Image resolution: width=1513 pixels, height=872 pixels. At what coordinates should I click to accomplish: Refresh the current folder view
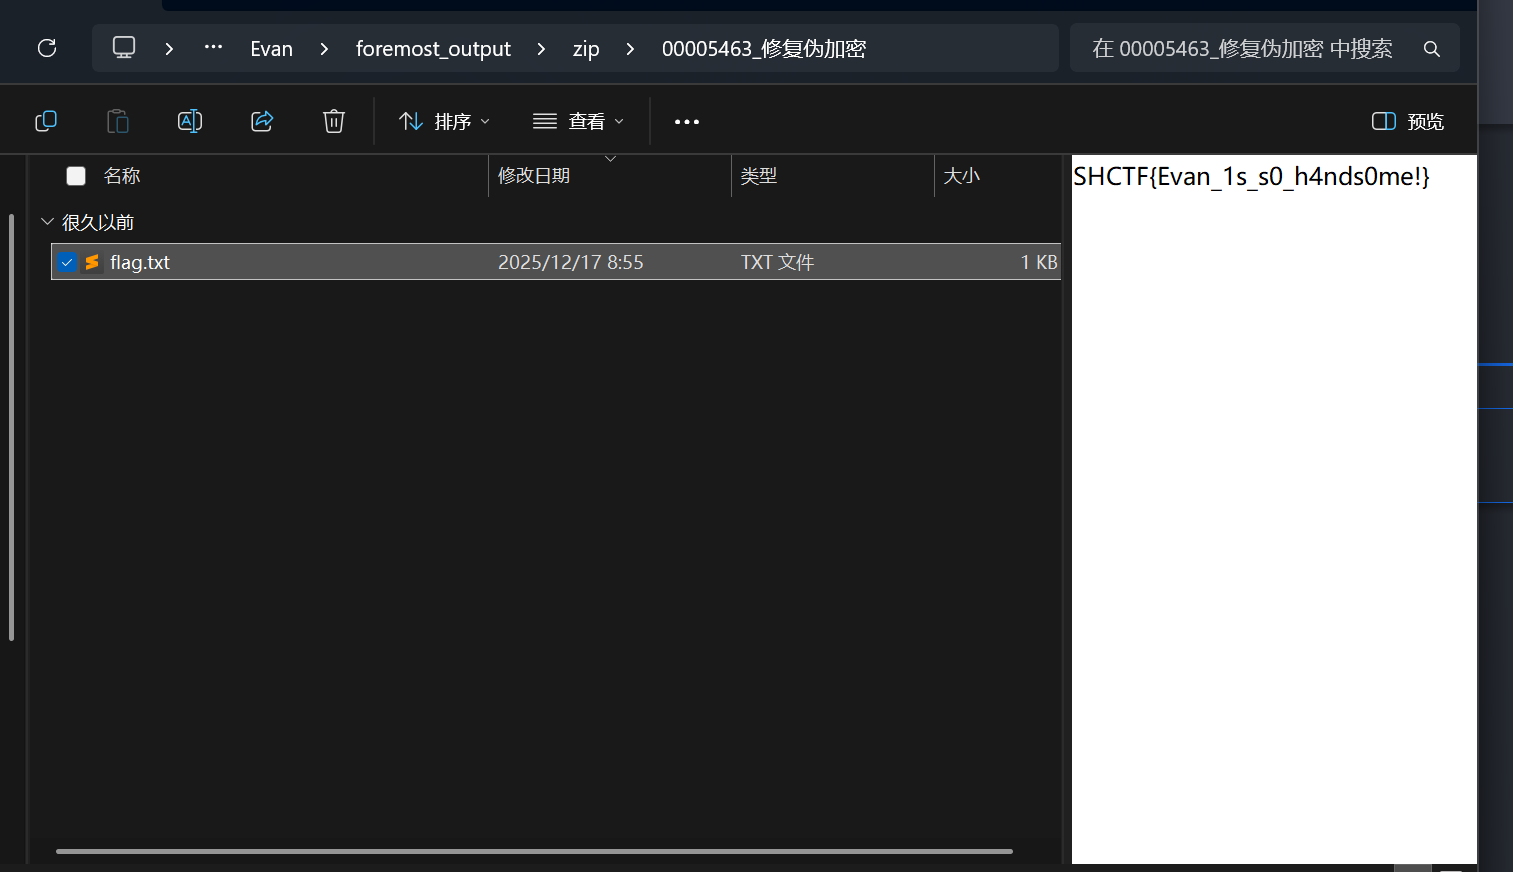point(47,48)
